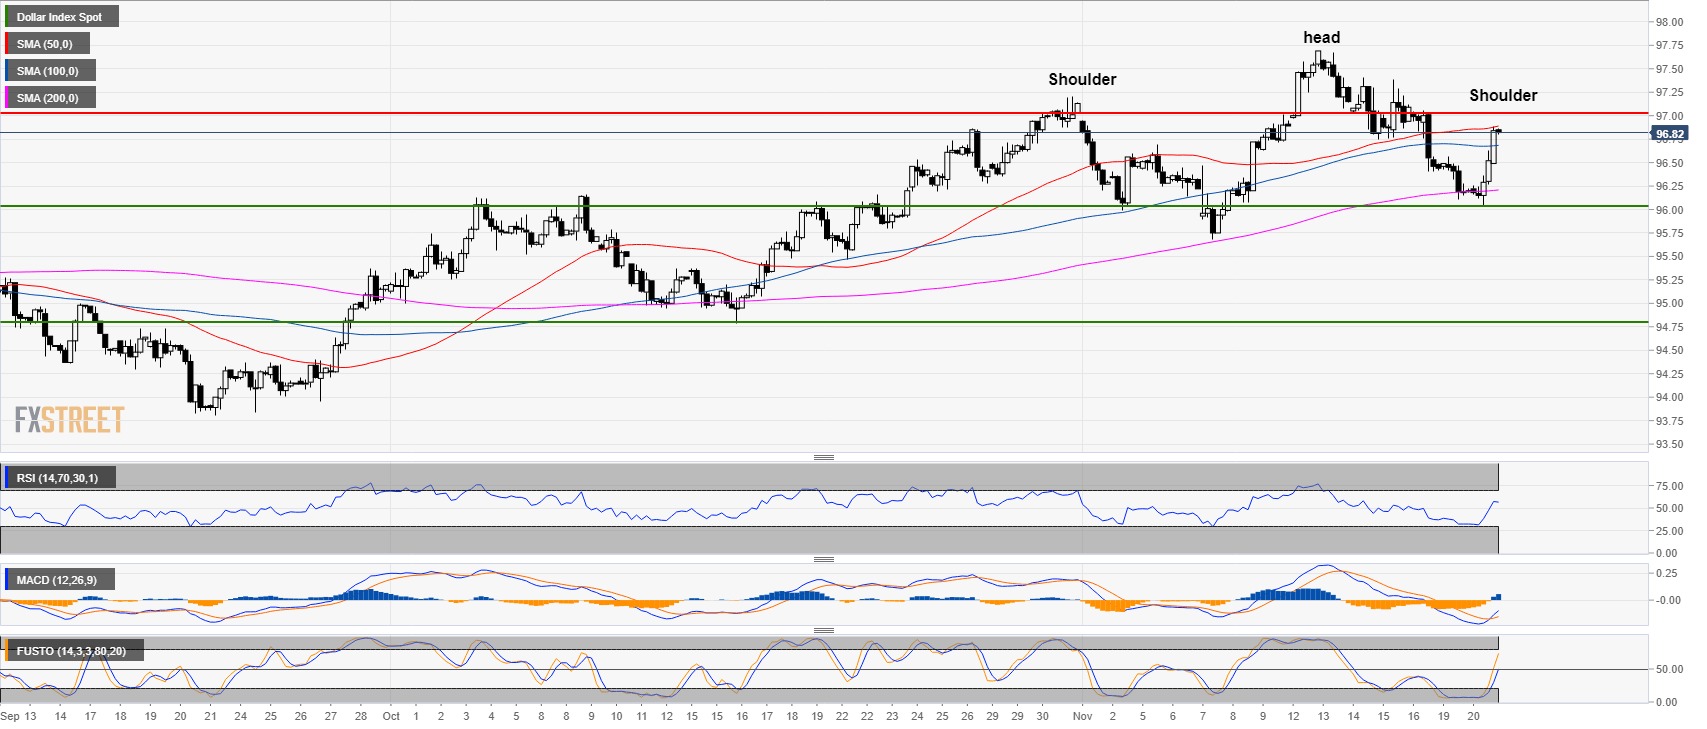This screenshot has height=729, width=1707.
Task: Click the "Nov" label on the date axis
Action: point(1081,716)
